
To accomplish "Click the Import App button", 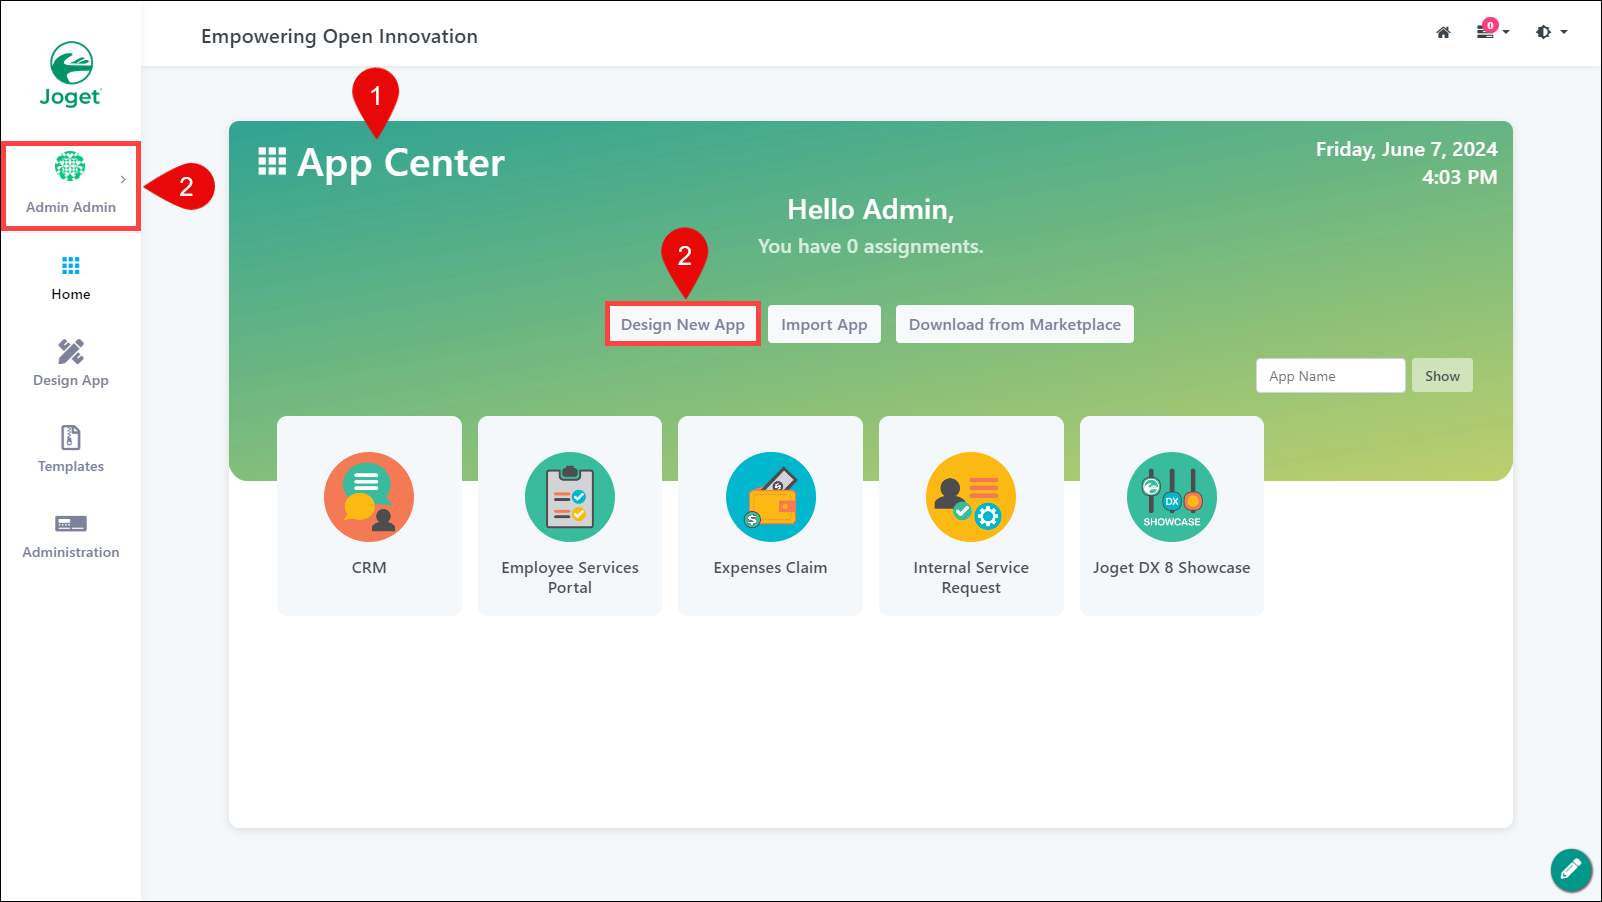I will [x=824, y=324].
